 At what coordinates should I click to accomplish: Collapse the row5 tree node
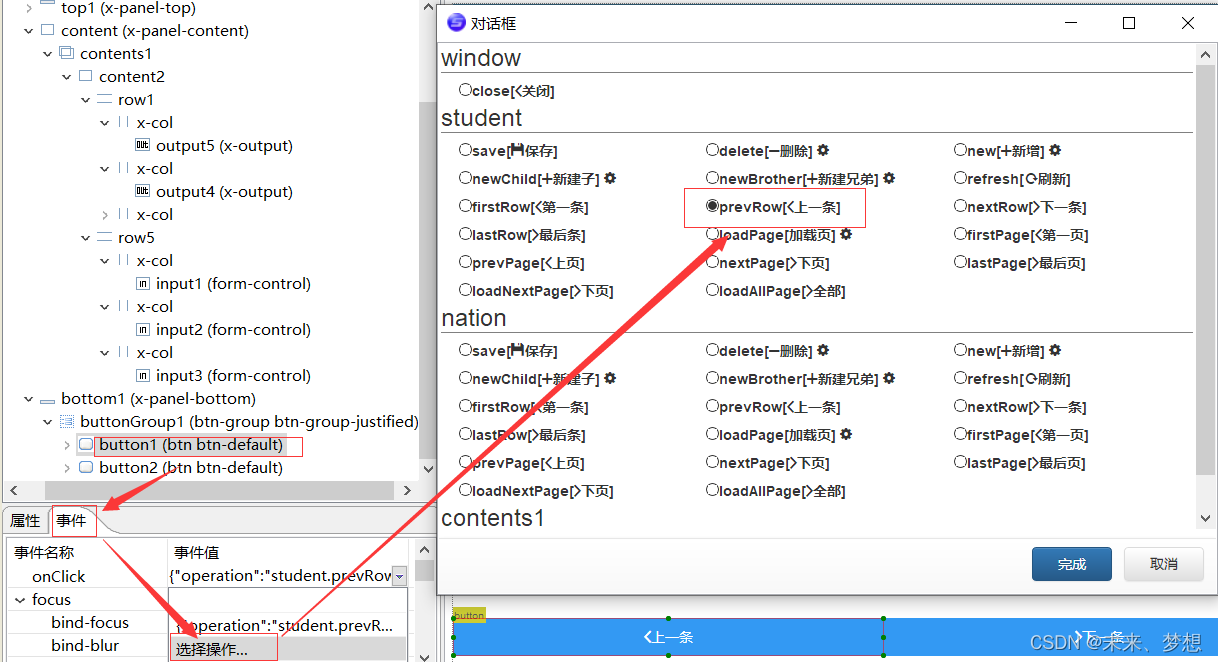[85, 237]
